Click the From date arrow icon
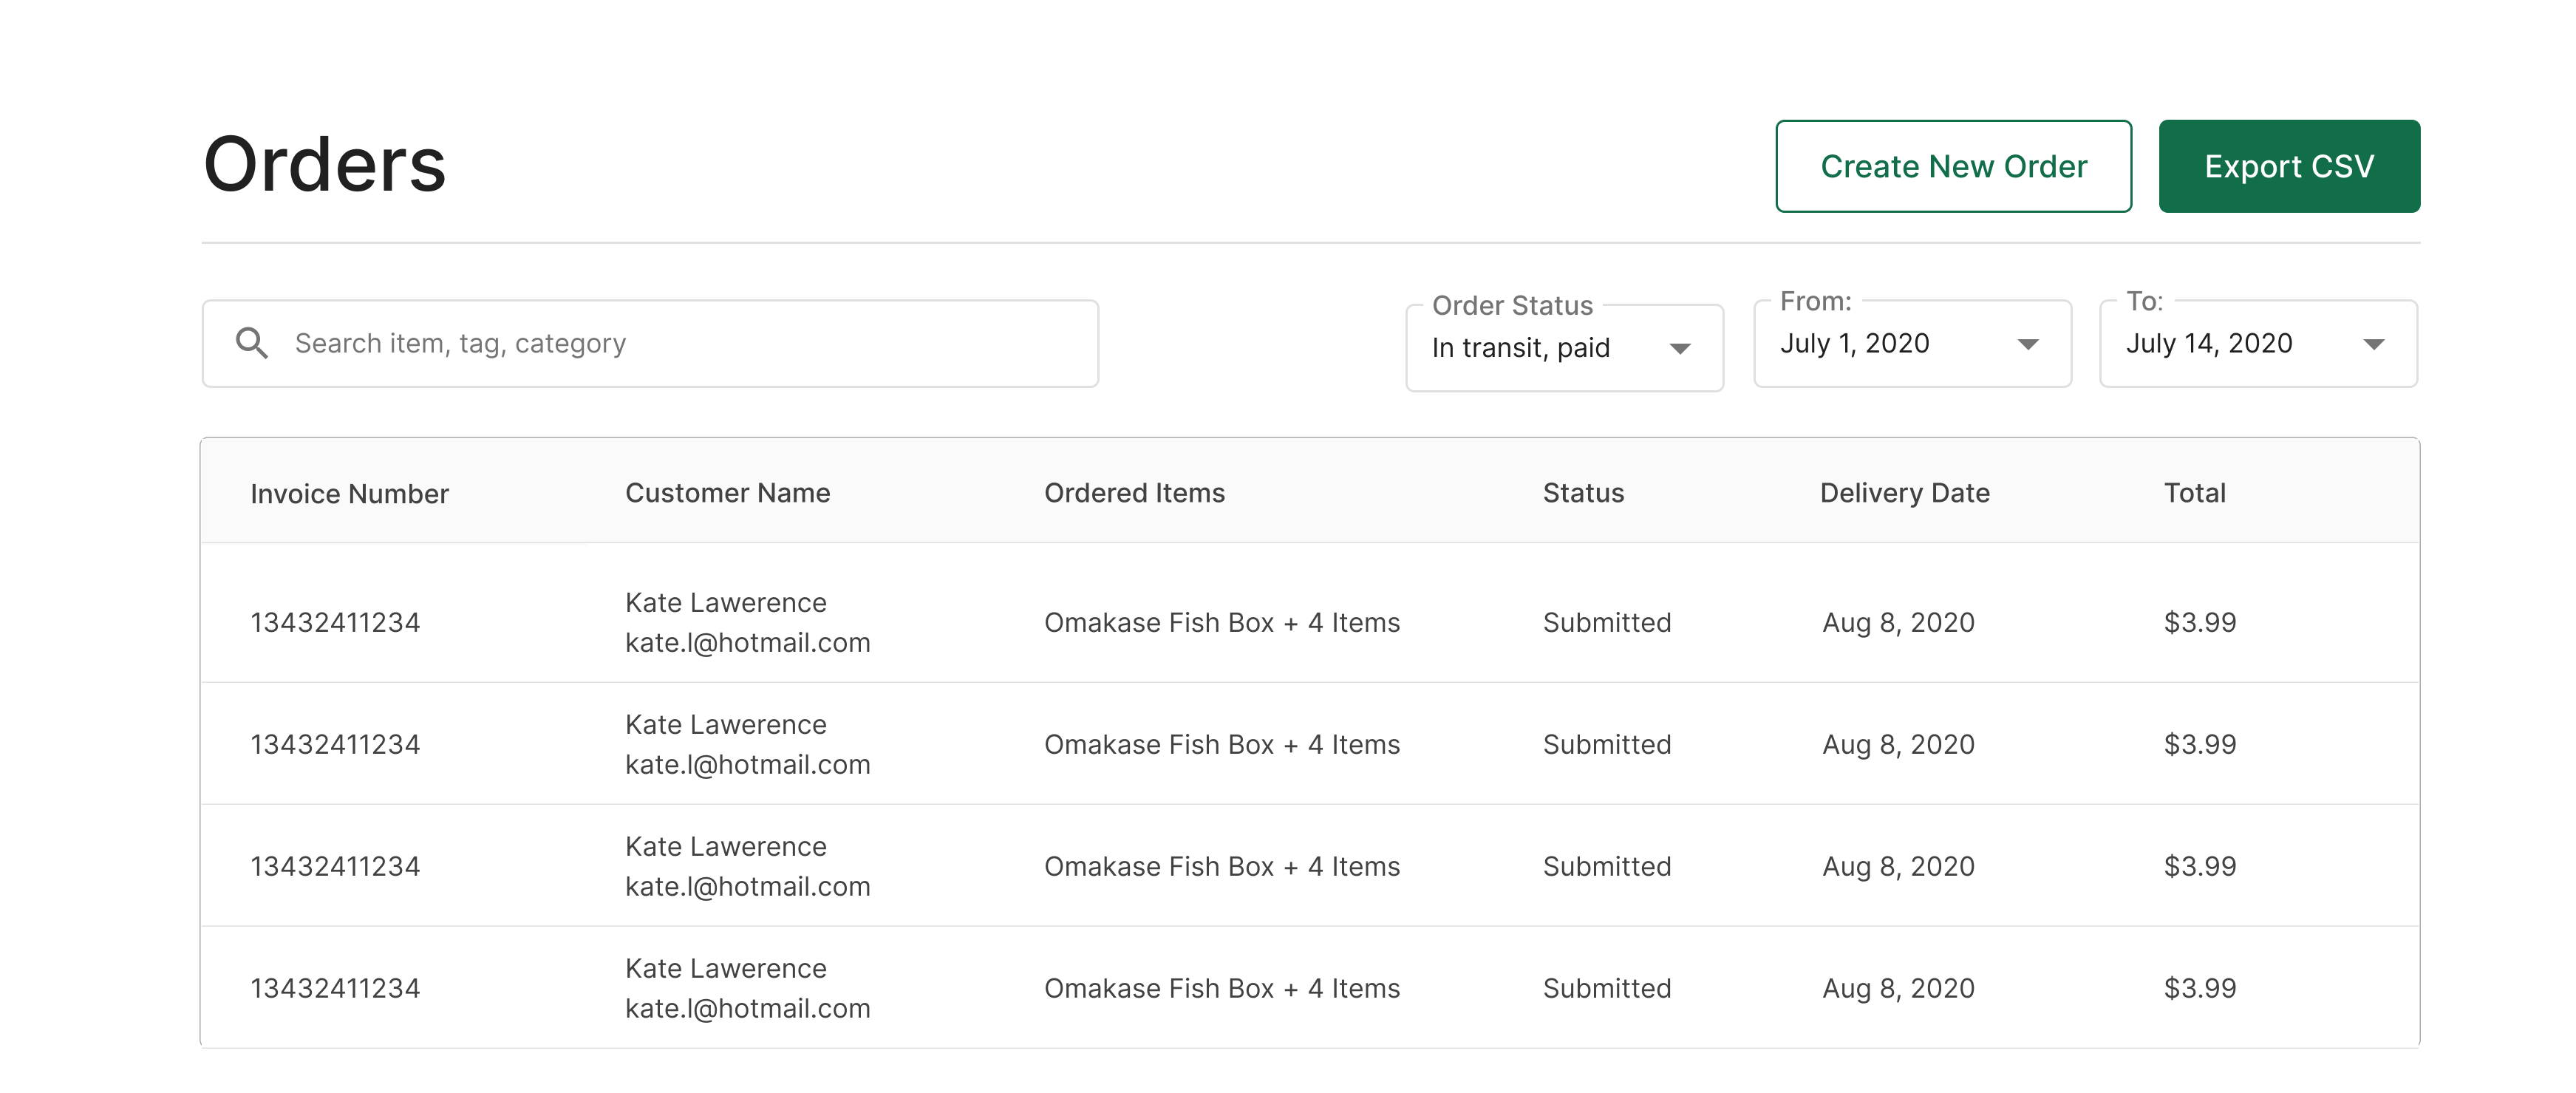Screen dimensions: 2576x1093 (2028, 344)
